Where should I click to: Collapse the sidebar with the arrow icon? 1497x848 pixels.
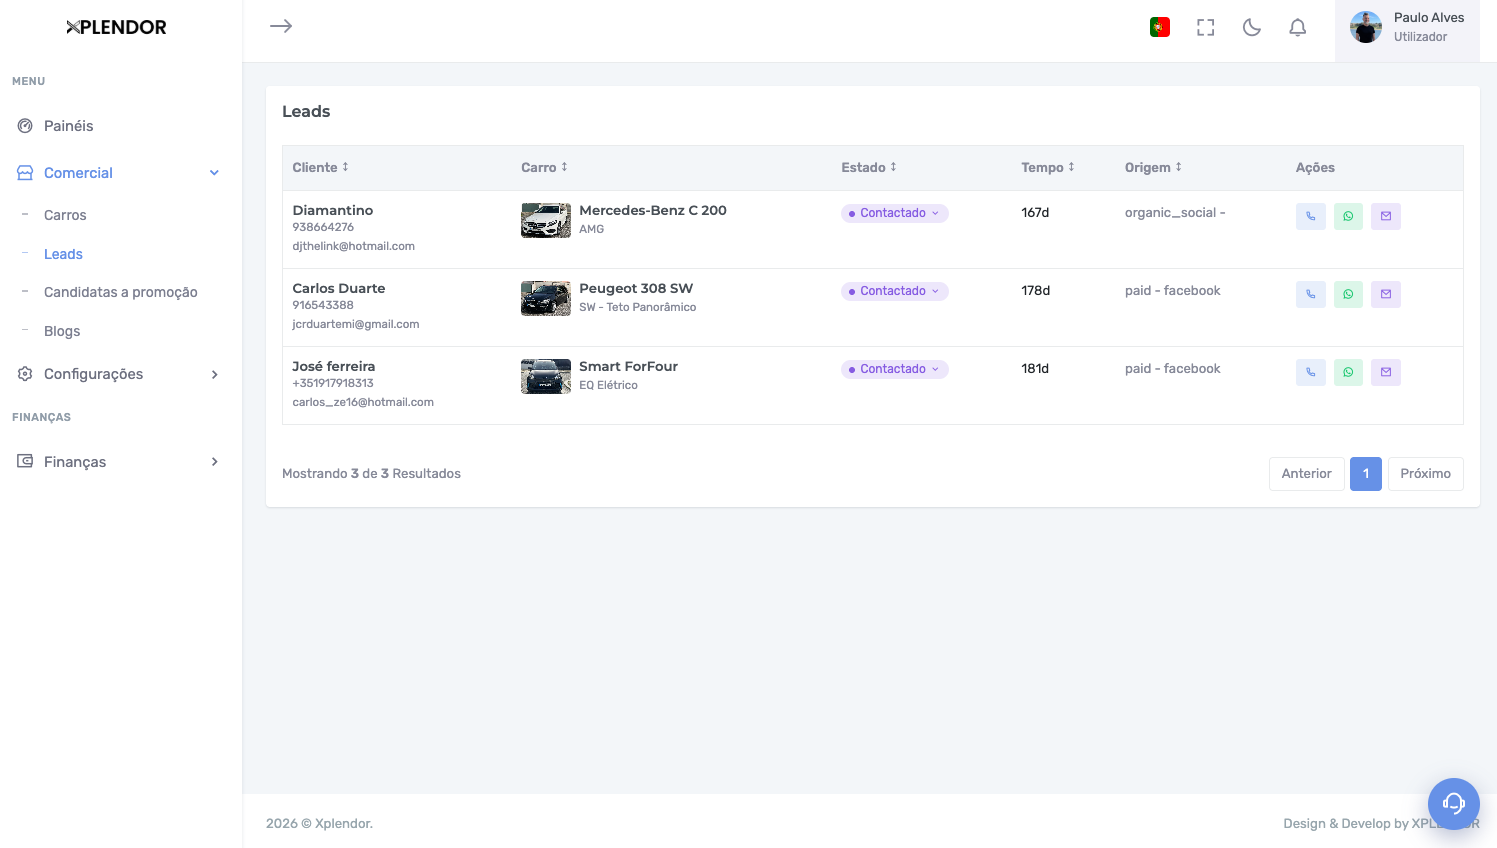[x=281, y=26]
